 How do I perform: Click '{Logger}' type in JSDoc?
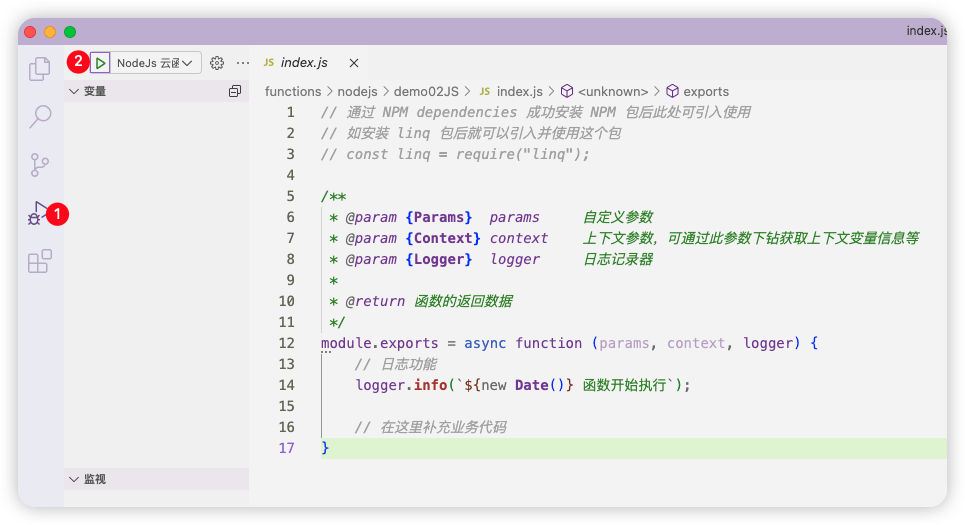click(438, 260)
